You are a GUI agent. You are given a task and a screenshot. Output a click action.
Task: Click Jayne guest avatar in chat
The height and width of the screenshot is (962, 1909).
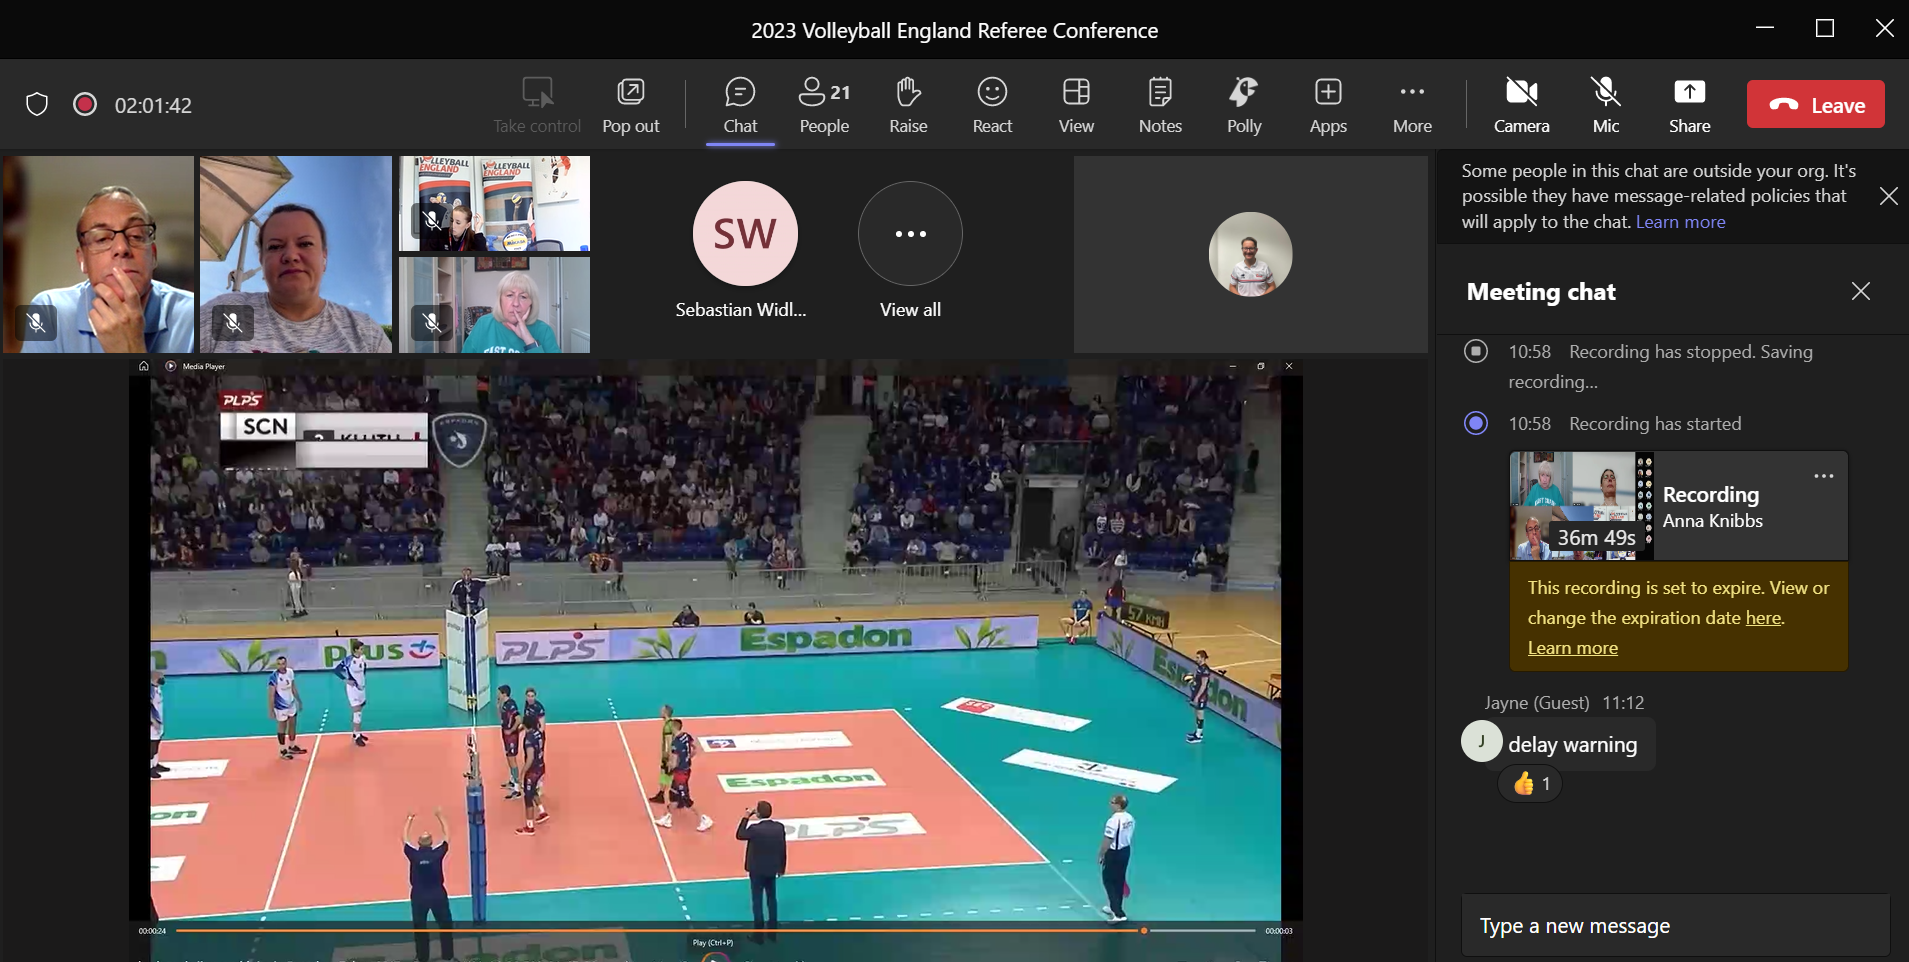coord(1481,741)
